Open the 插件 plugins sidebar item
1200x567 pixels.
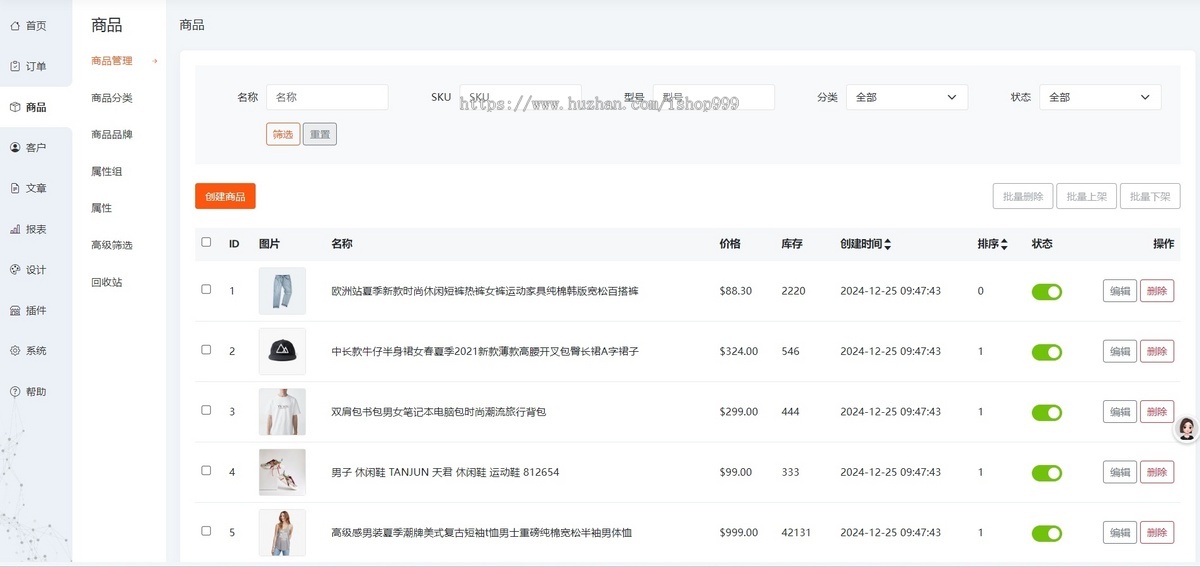(29, 310)
